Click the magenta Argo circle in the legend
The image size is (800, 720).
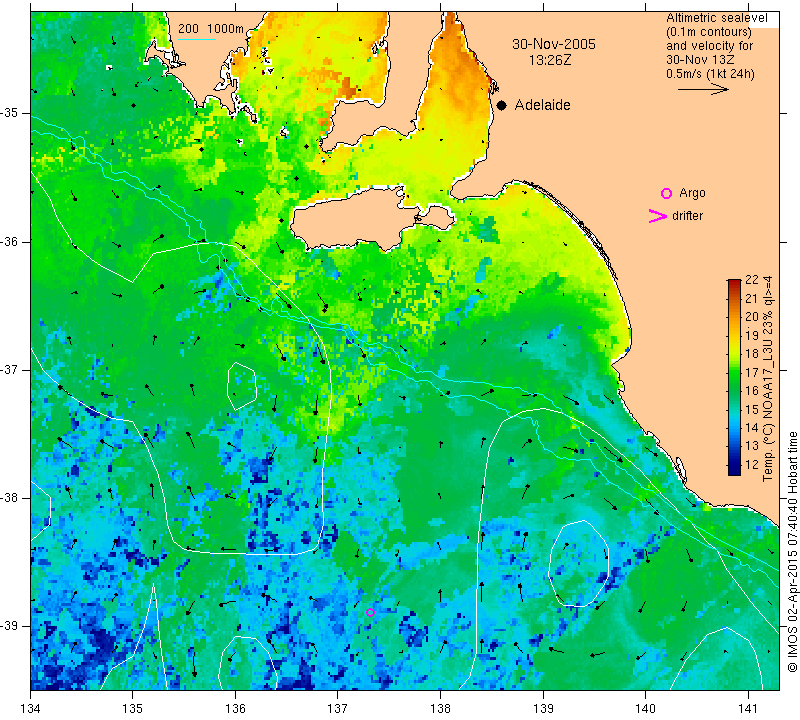tap(666, 193)
